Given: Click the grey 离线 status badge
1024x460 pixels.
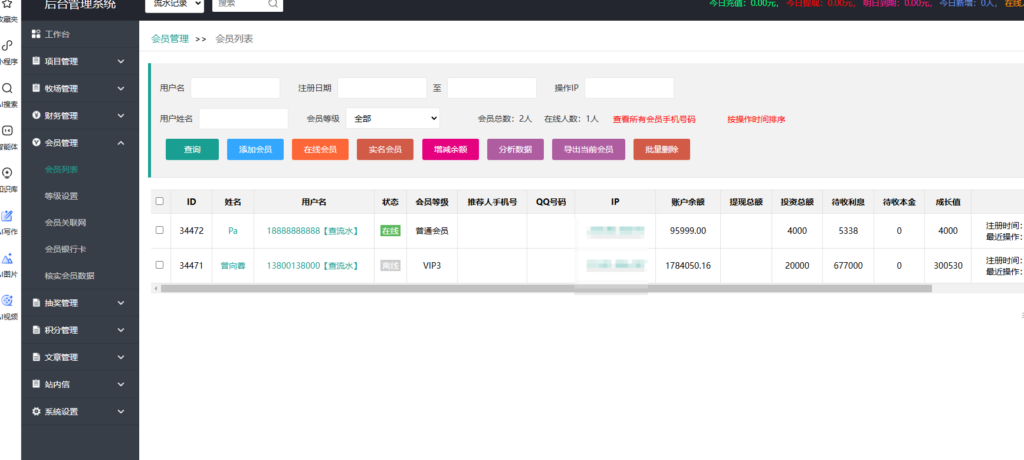Looking at the screenshot, I should pyautogui.click(x=390, y=266).
